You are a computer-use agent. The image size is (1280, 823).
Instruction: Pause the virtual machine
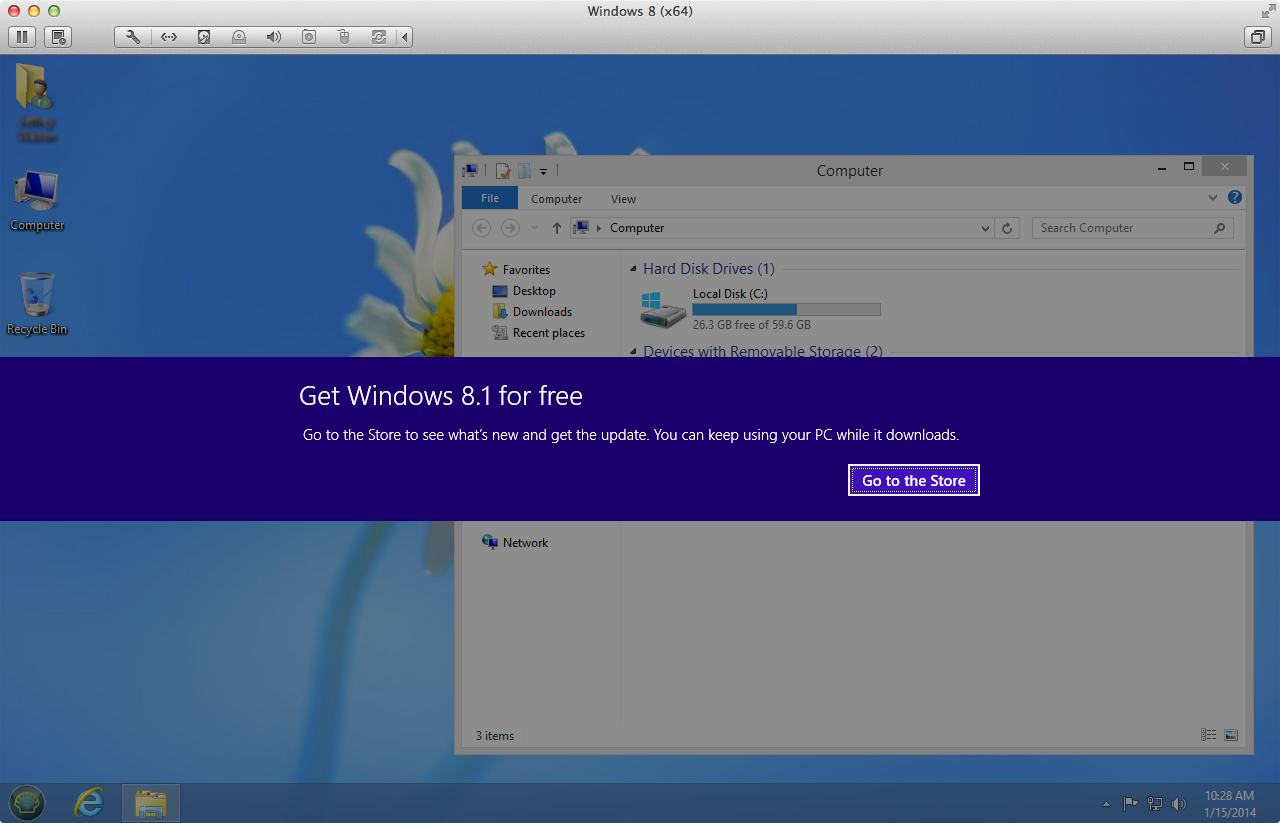[22, 37]
